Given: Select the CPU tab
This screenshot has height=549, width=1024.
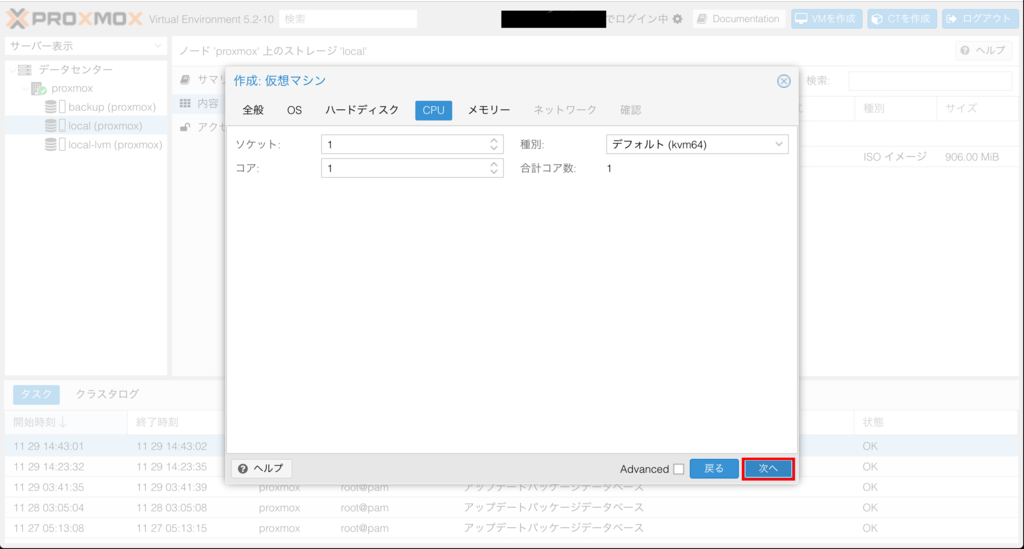Looking at the screenshot, I should tap(434, 110).
